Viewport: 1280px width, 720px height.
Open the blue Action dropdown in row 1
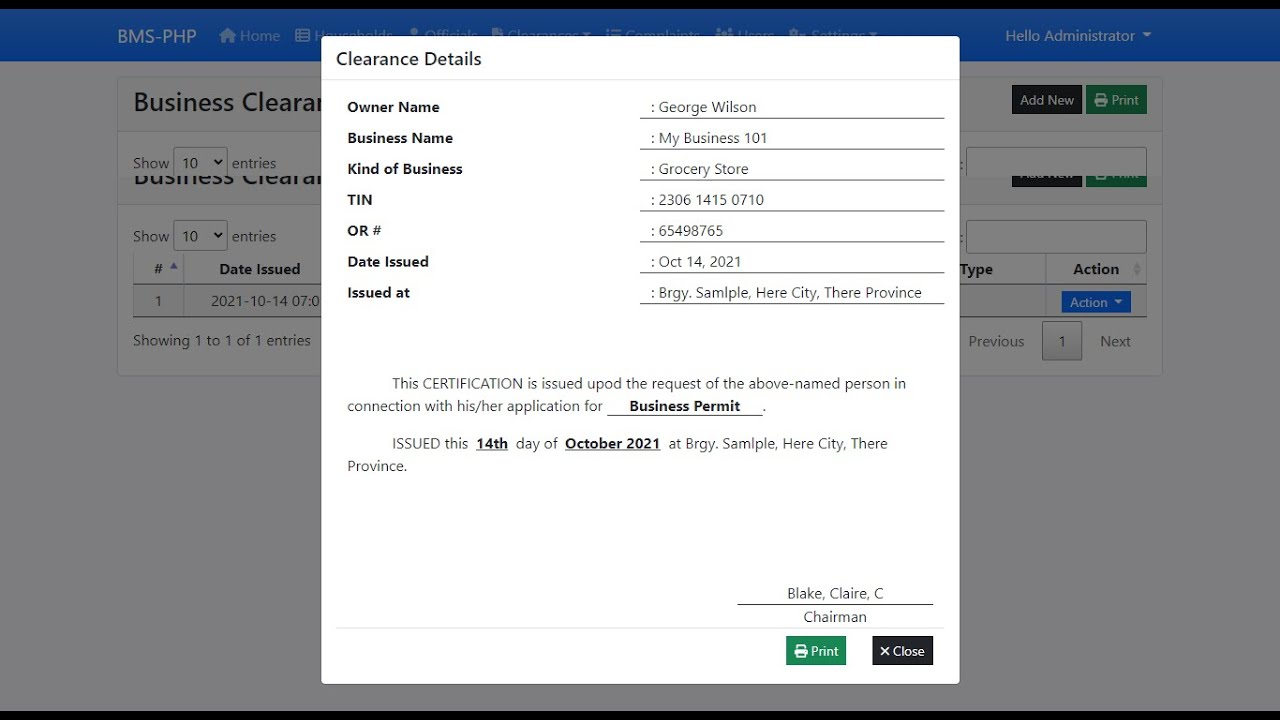(1096, 302)
